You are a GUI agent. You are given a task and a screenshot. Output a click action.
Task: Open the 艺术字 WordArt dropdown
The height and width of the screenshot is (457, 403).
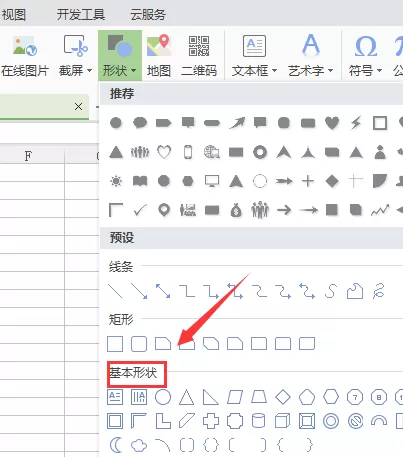(311, 56)
